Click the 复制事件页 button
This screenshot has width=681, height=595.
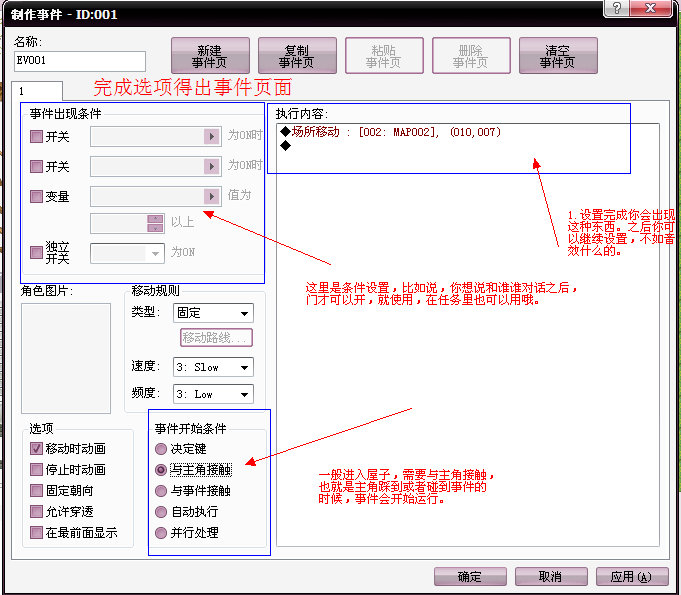point(297,56)
